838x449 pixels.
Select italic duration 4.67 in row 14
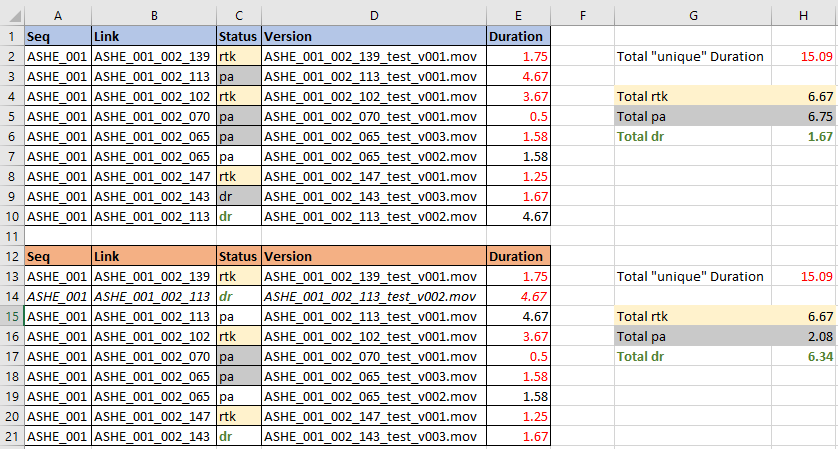click(x=518, y=296)
